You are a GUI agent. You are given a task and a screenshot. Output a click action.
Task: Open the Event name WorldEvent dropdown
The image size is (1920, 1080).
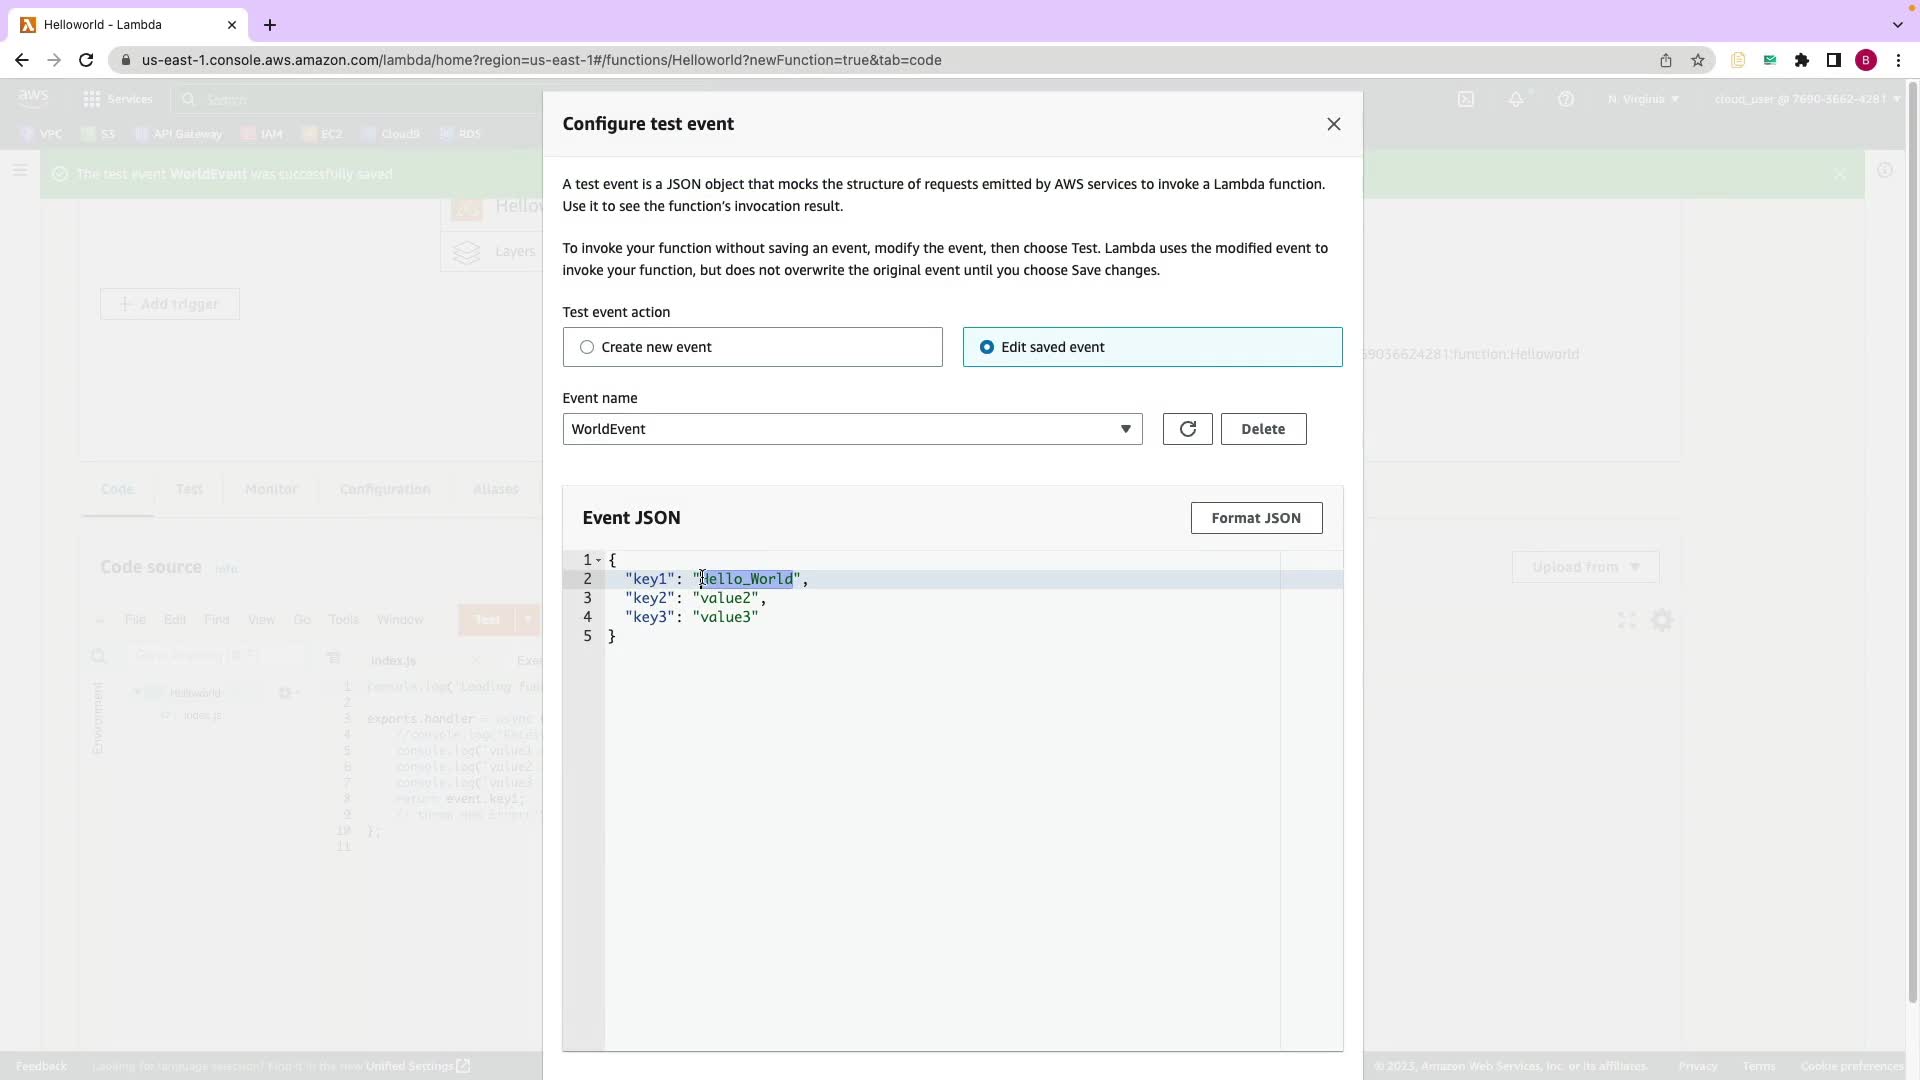point(851,429)
